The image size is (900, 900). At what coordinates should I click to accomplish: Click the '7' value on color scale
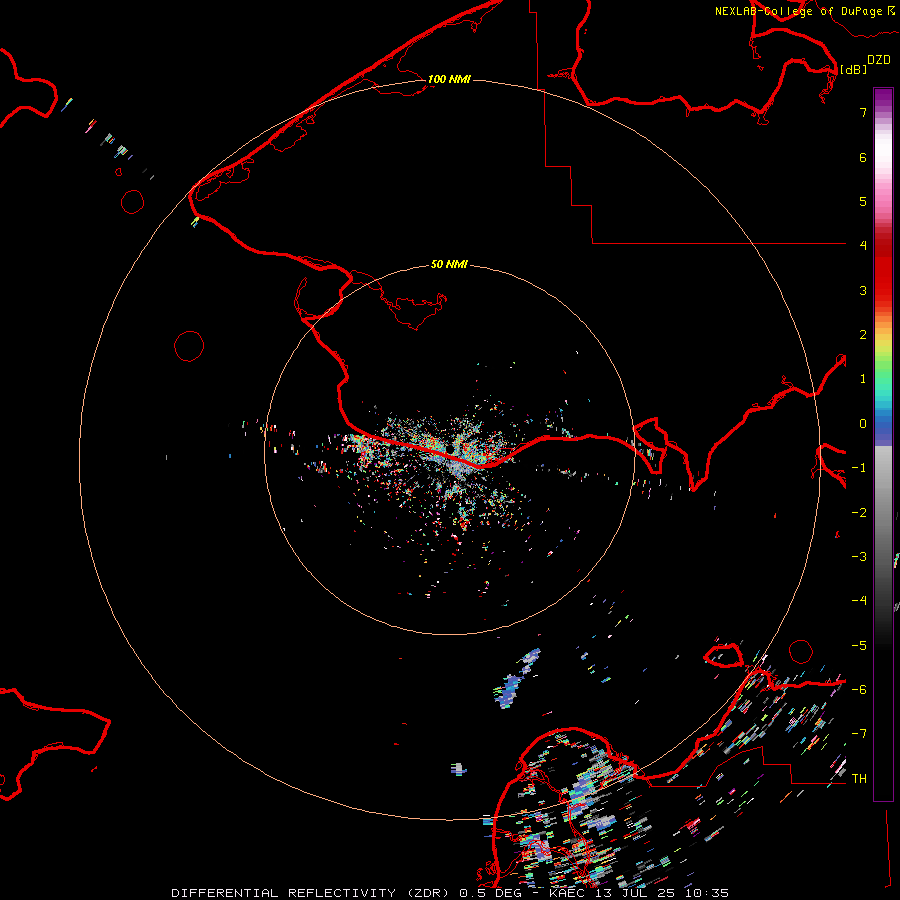(x=863, y=112)
